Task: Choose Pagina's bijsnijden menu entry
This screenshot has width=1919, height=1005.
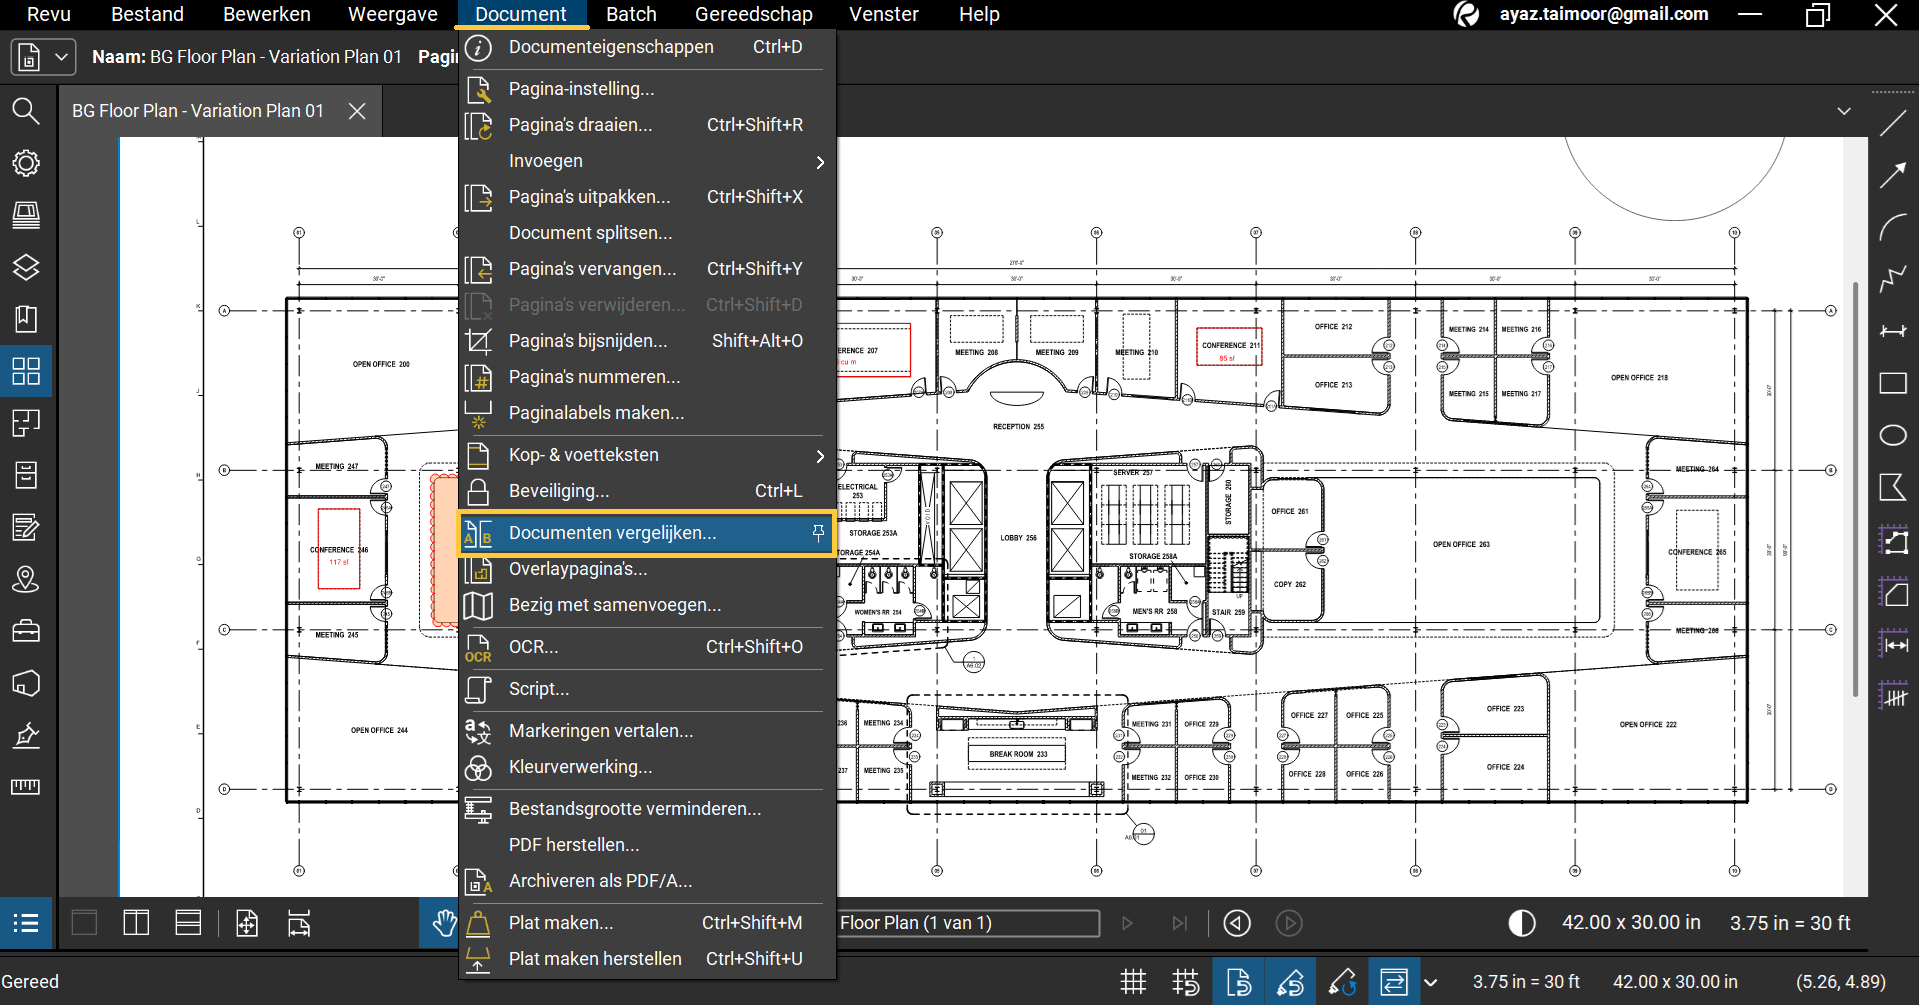Action: tap(647, 341)
